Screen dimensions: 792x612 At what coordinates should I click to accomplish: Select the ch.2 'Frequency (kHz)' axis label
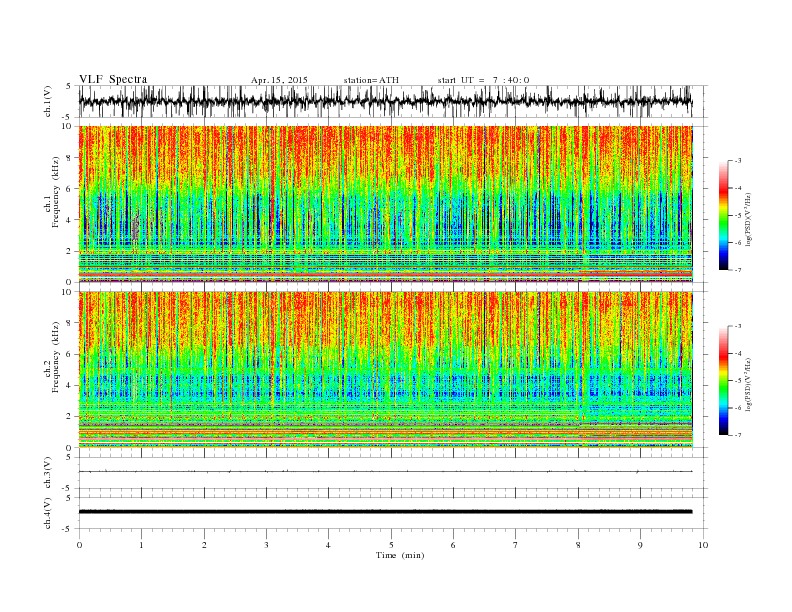click(56, 356)
